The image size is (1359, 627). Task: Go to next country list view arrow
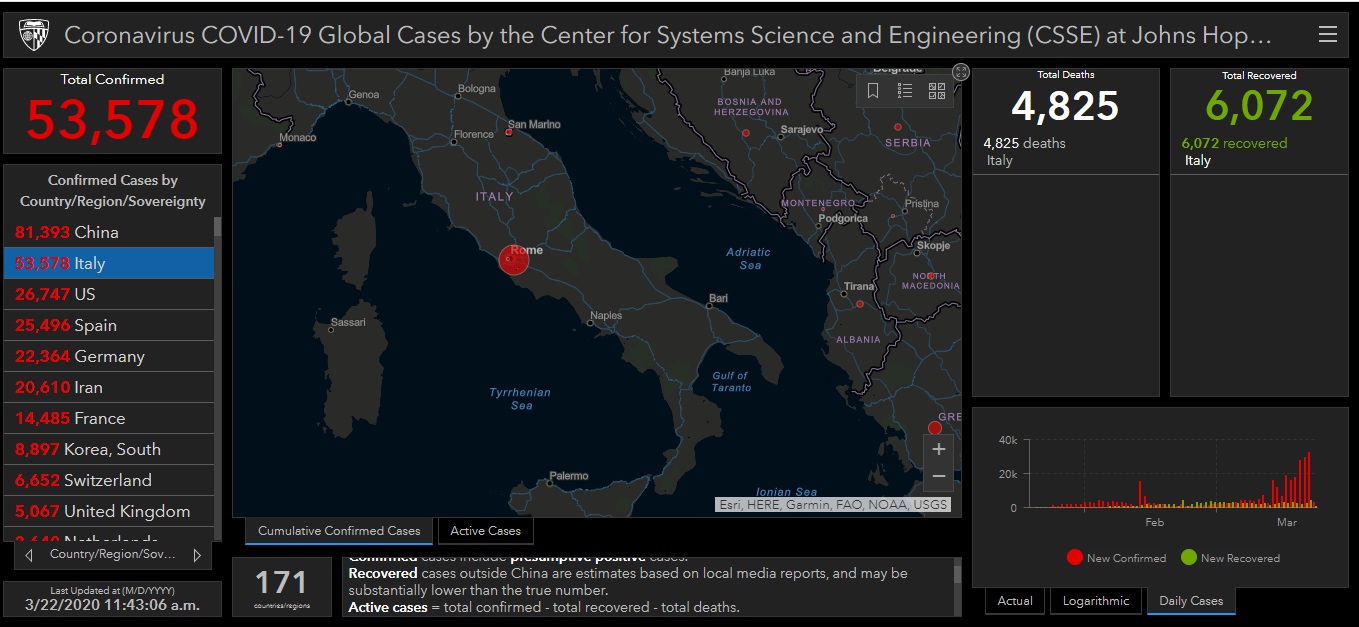[197, 554]
